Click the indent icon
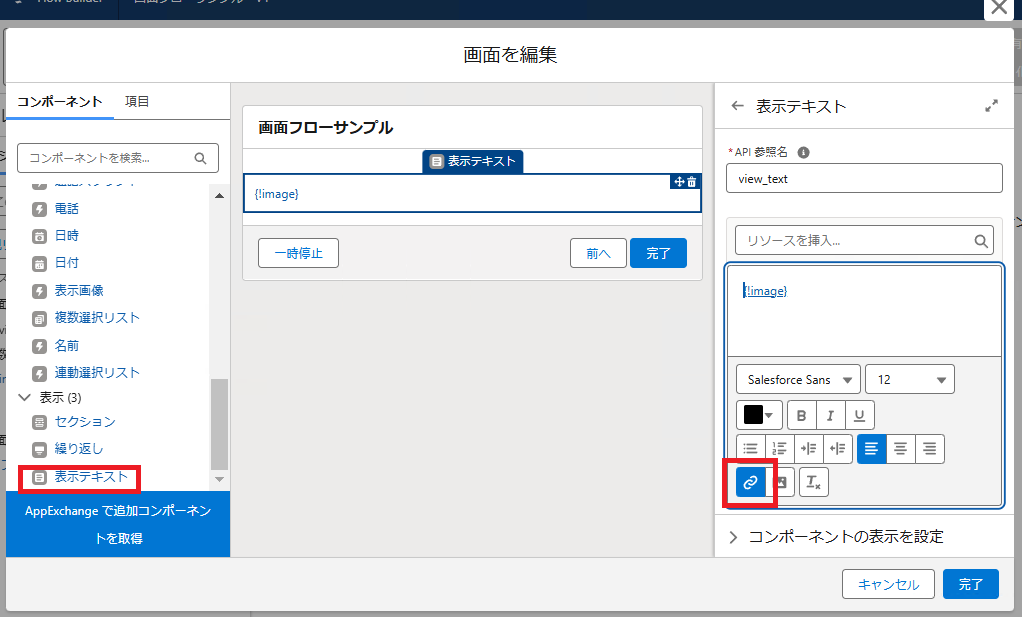This screenshot has height=617, width=1022. [x=809, y=448]
